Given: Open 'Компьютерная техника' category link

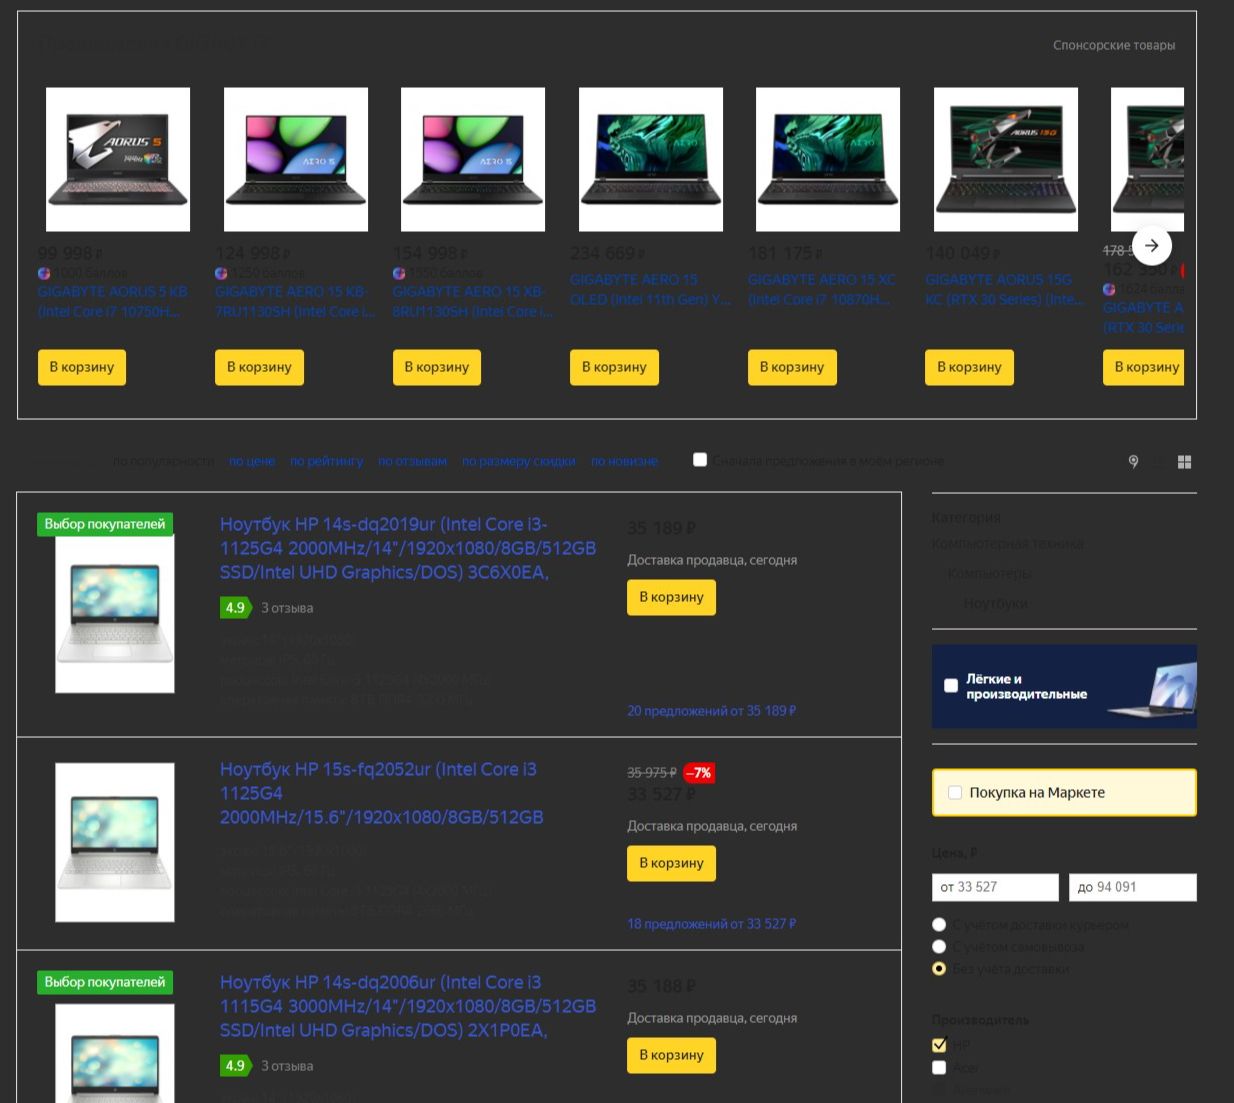Looking at the screenshot, I should [x=1007, y=544].
